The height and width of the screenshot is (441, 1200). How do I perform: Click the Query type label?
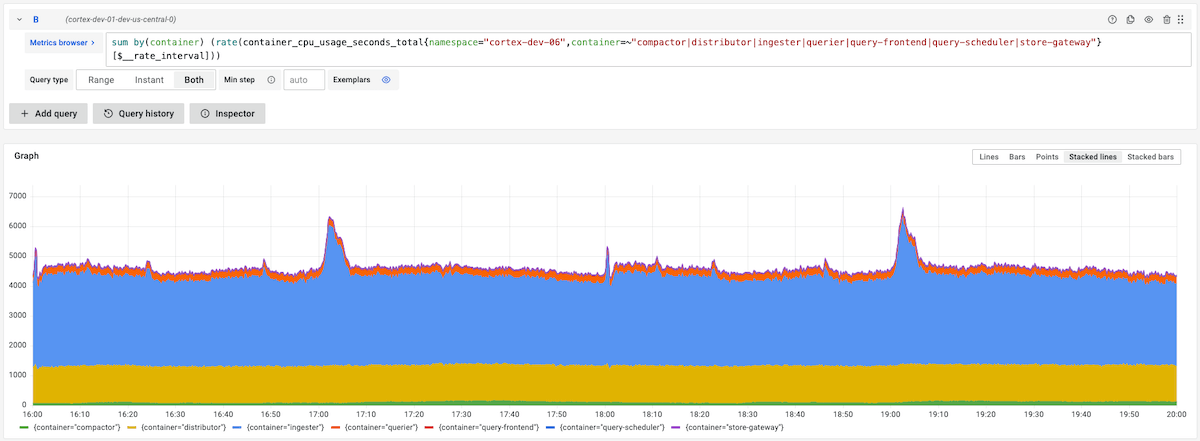click(49, 79)
